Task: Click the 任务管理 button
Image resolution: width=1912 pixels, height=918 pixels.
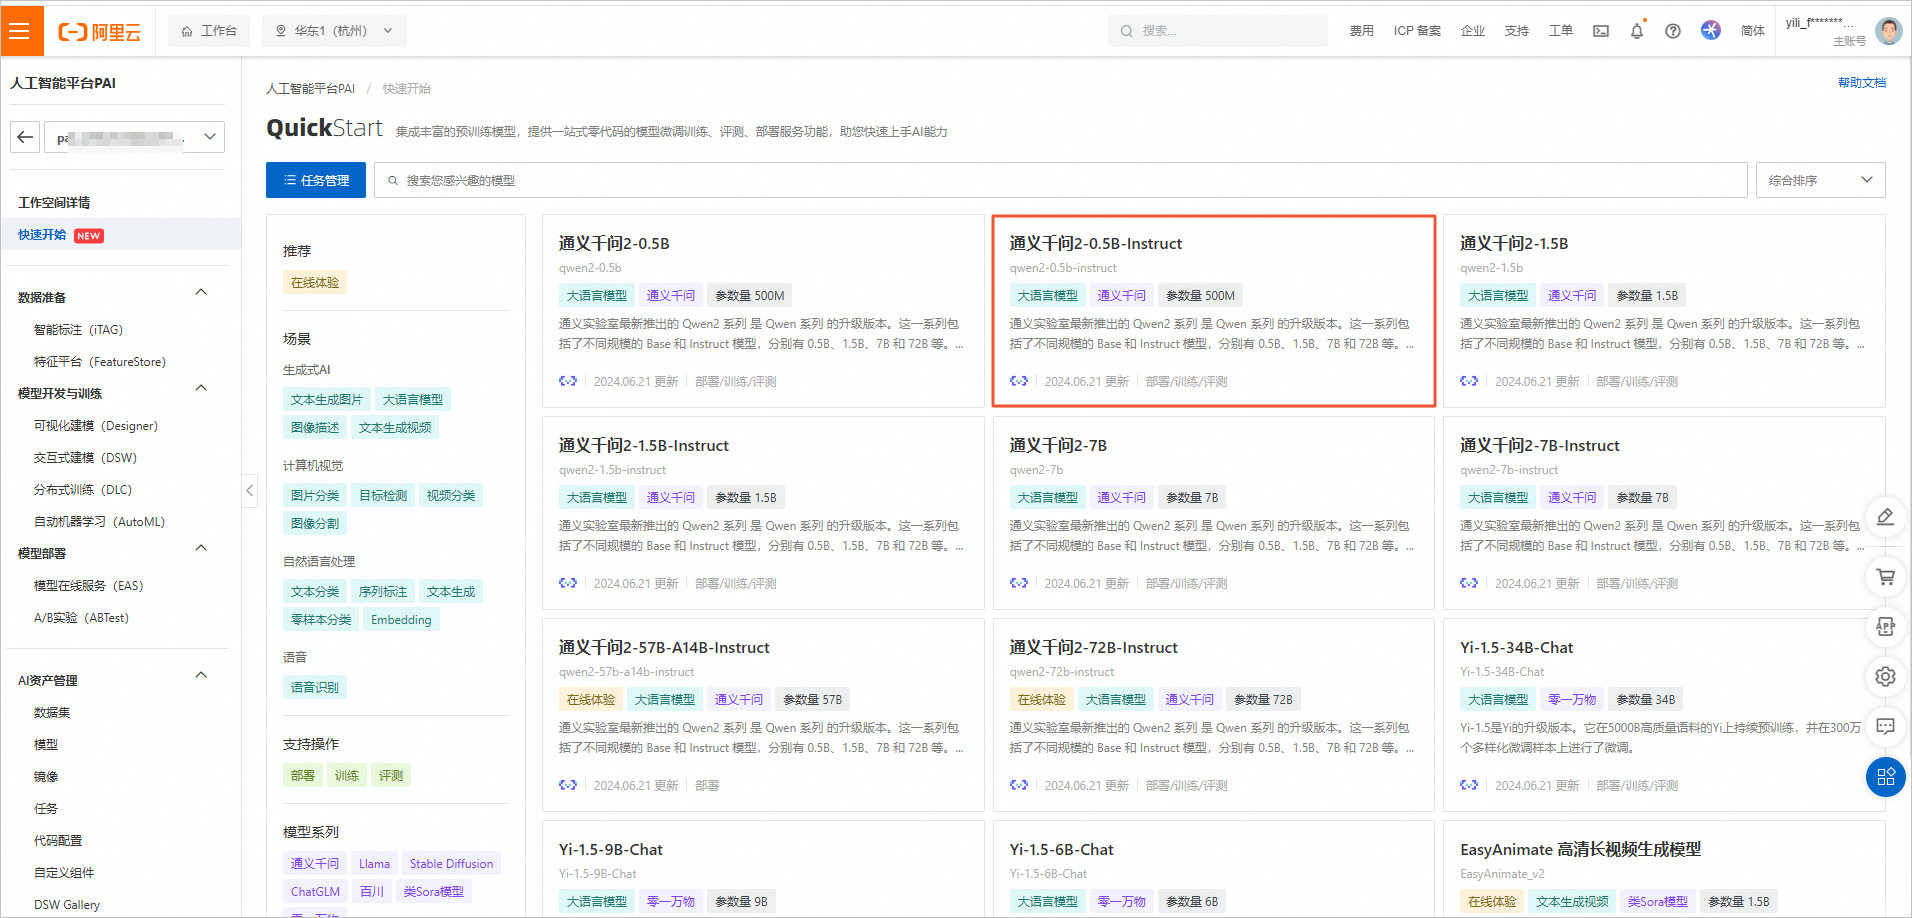Action: 316,180
